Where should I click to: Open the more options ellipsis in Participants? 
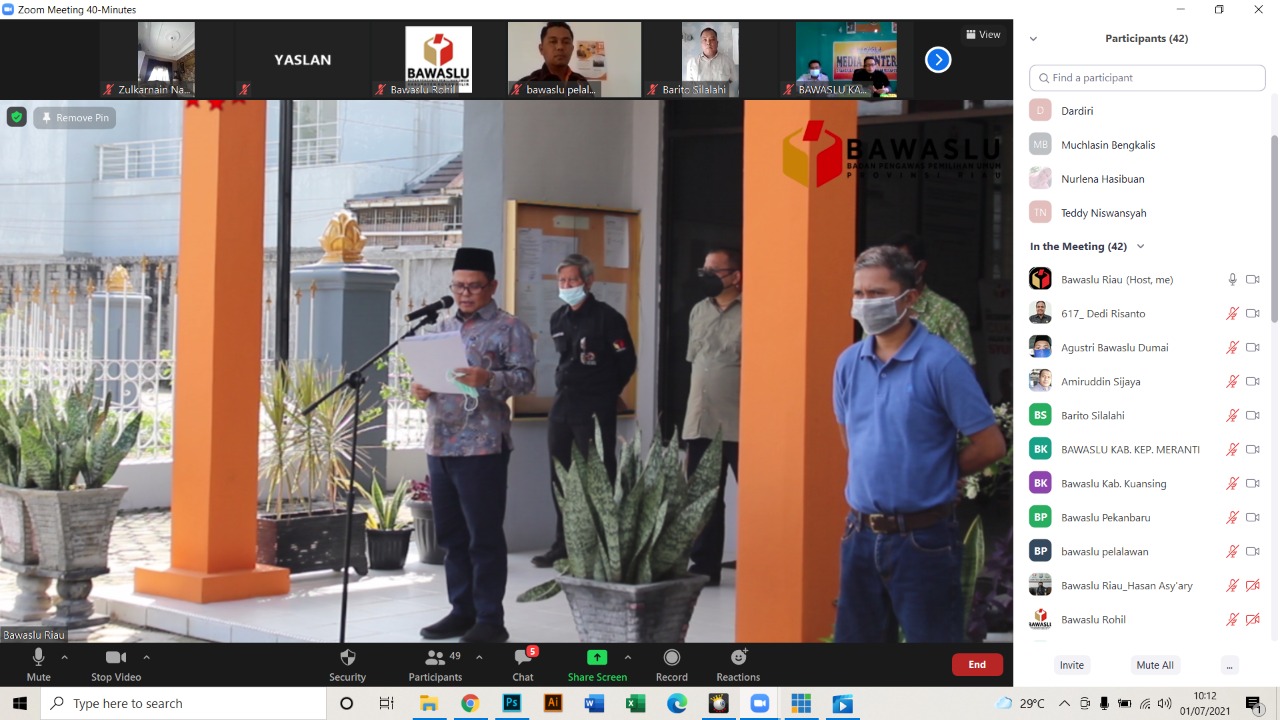pyautogui.click(x=1229, y=665)
